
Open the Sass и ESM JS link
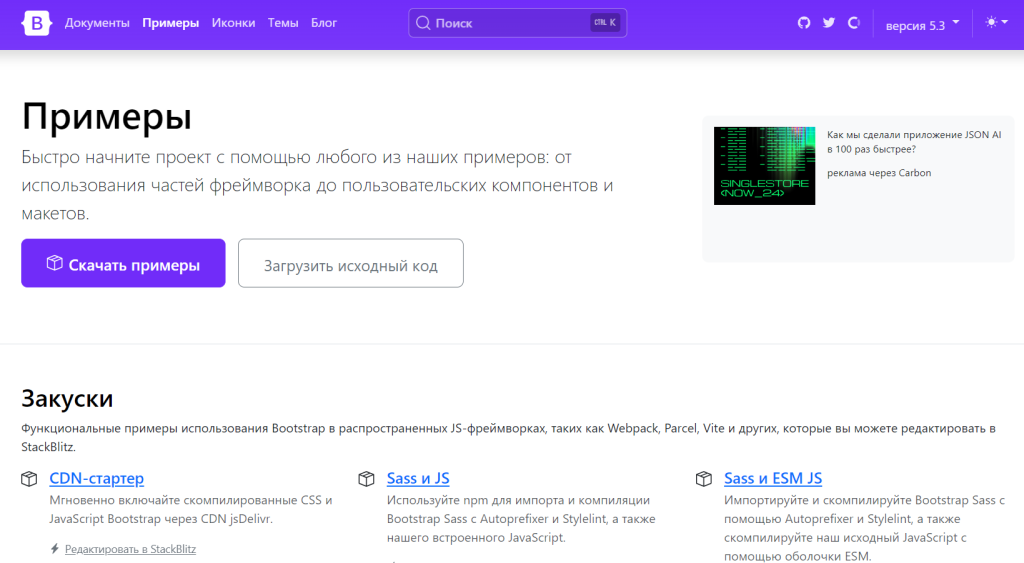click(x=773, y=478)
